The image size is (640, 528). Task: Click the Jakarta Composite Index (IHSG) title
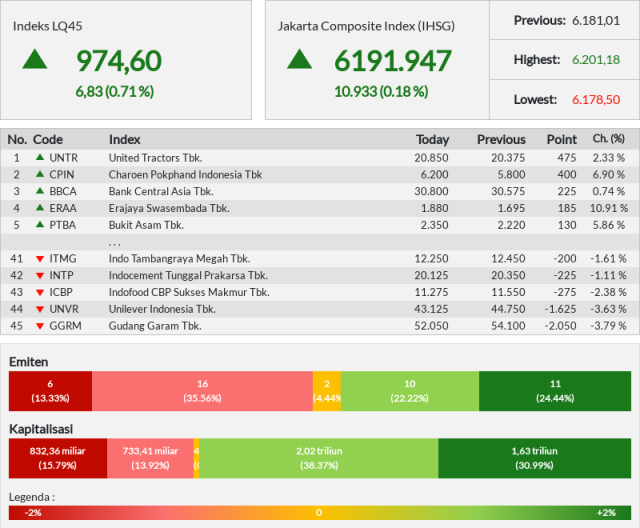[367, 26]
